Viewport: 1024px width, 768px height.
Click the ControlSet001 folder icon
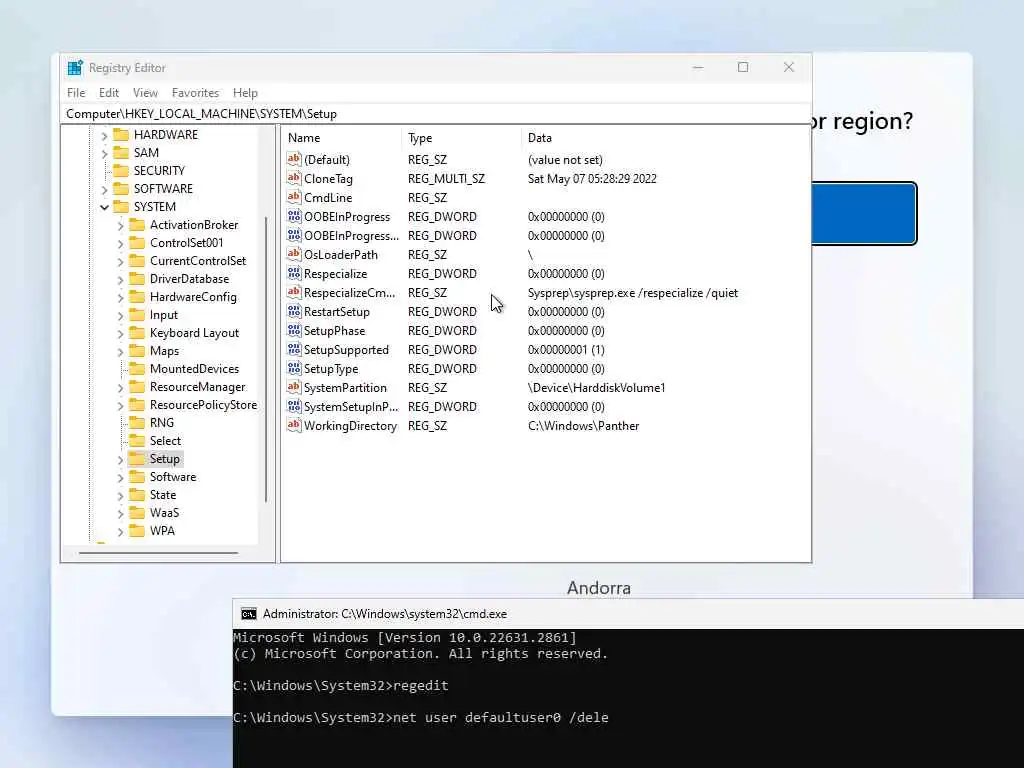coord(137,242)
